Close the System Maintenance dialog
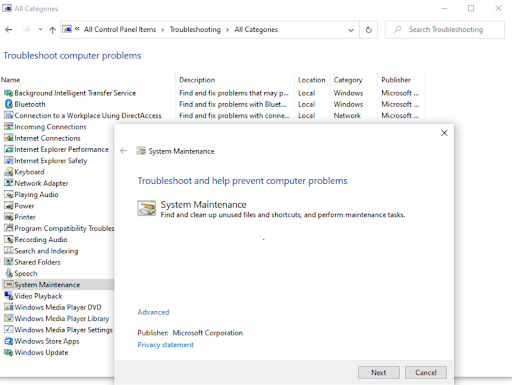The image size is (512, 385). coord(444,133)
